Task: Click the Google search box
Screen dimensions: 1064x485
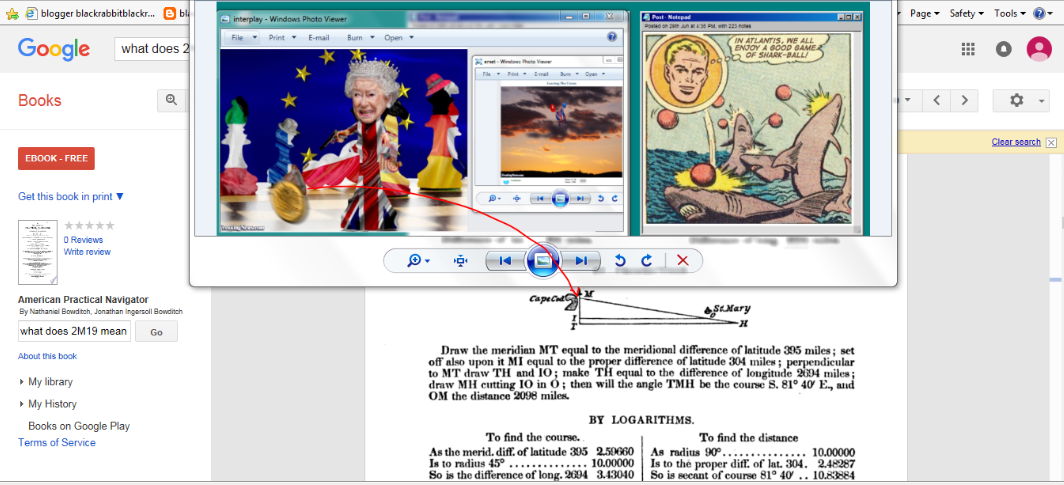Action: 153,49
